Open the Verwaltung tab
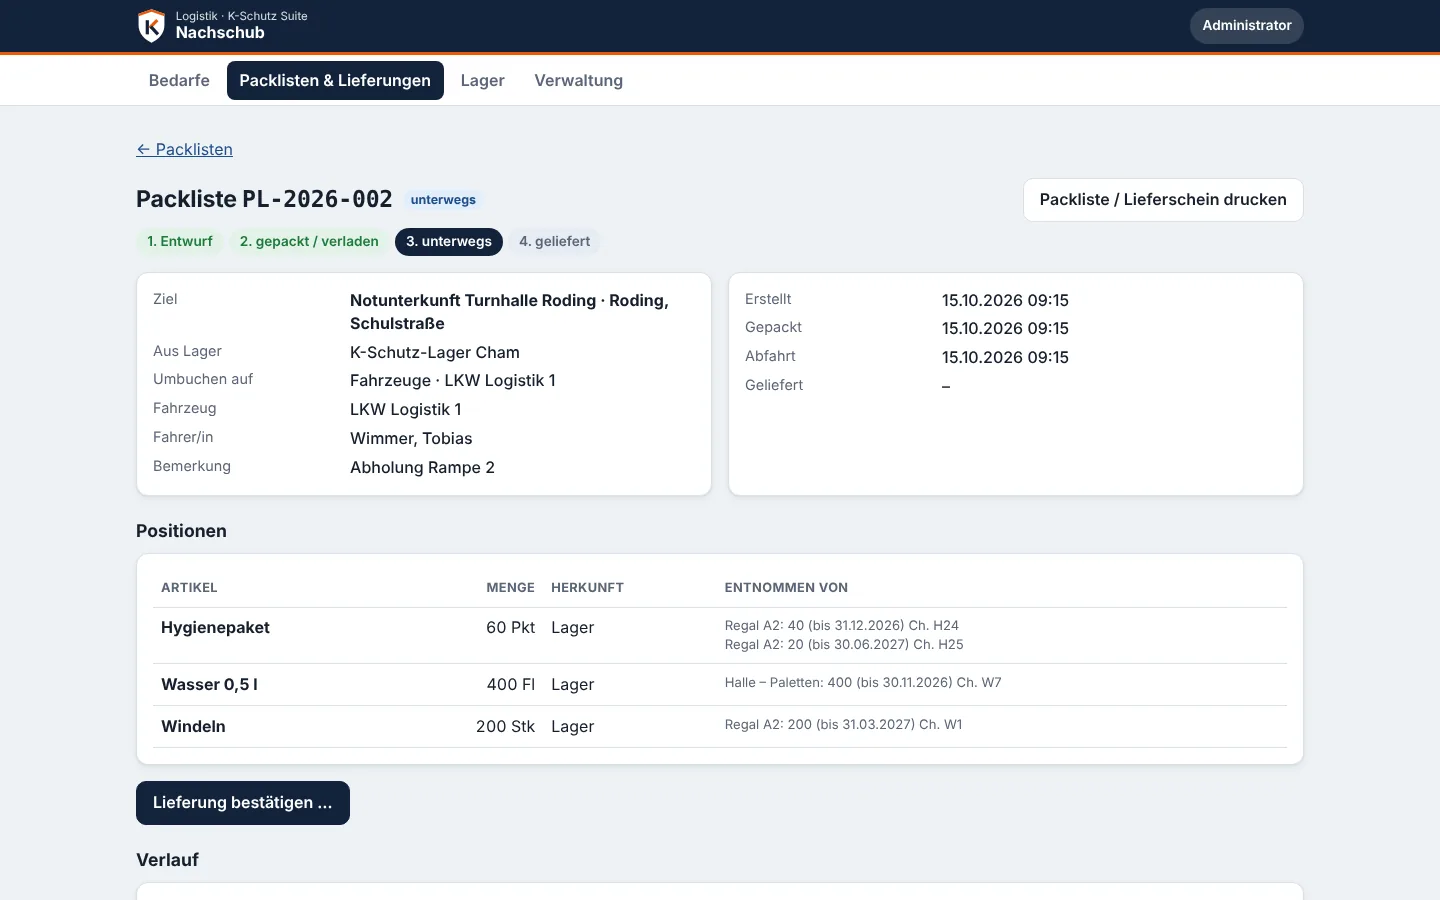 pyautogui.click(x=578, y=81)
